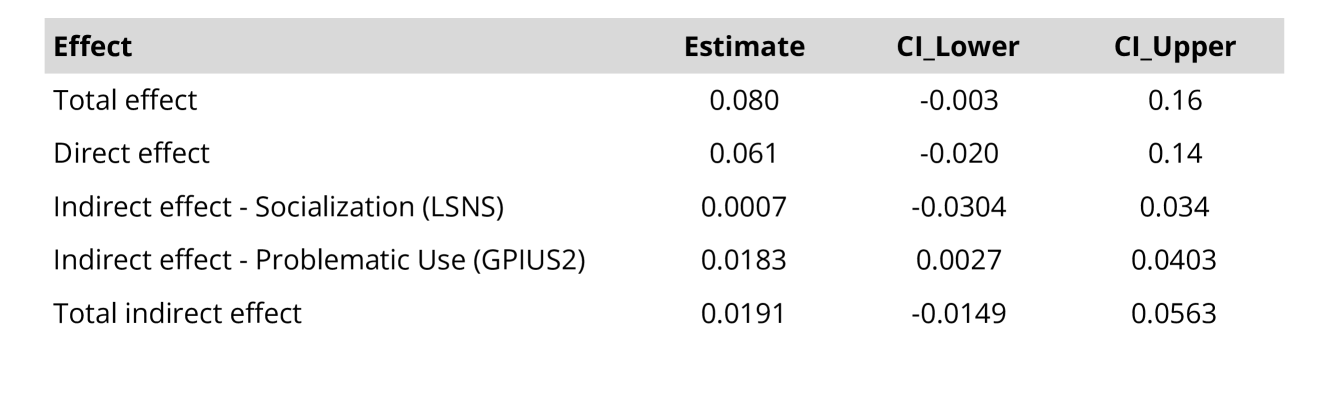Viewport: 1329px width, 409px height.
Task: Select the Direct effect estimate 0.061
Action: pos(744,153)
